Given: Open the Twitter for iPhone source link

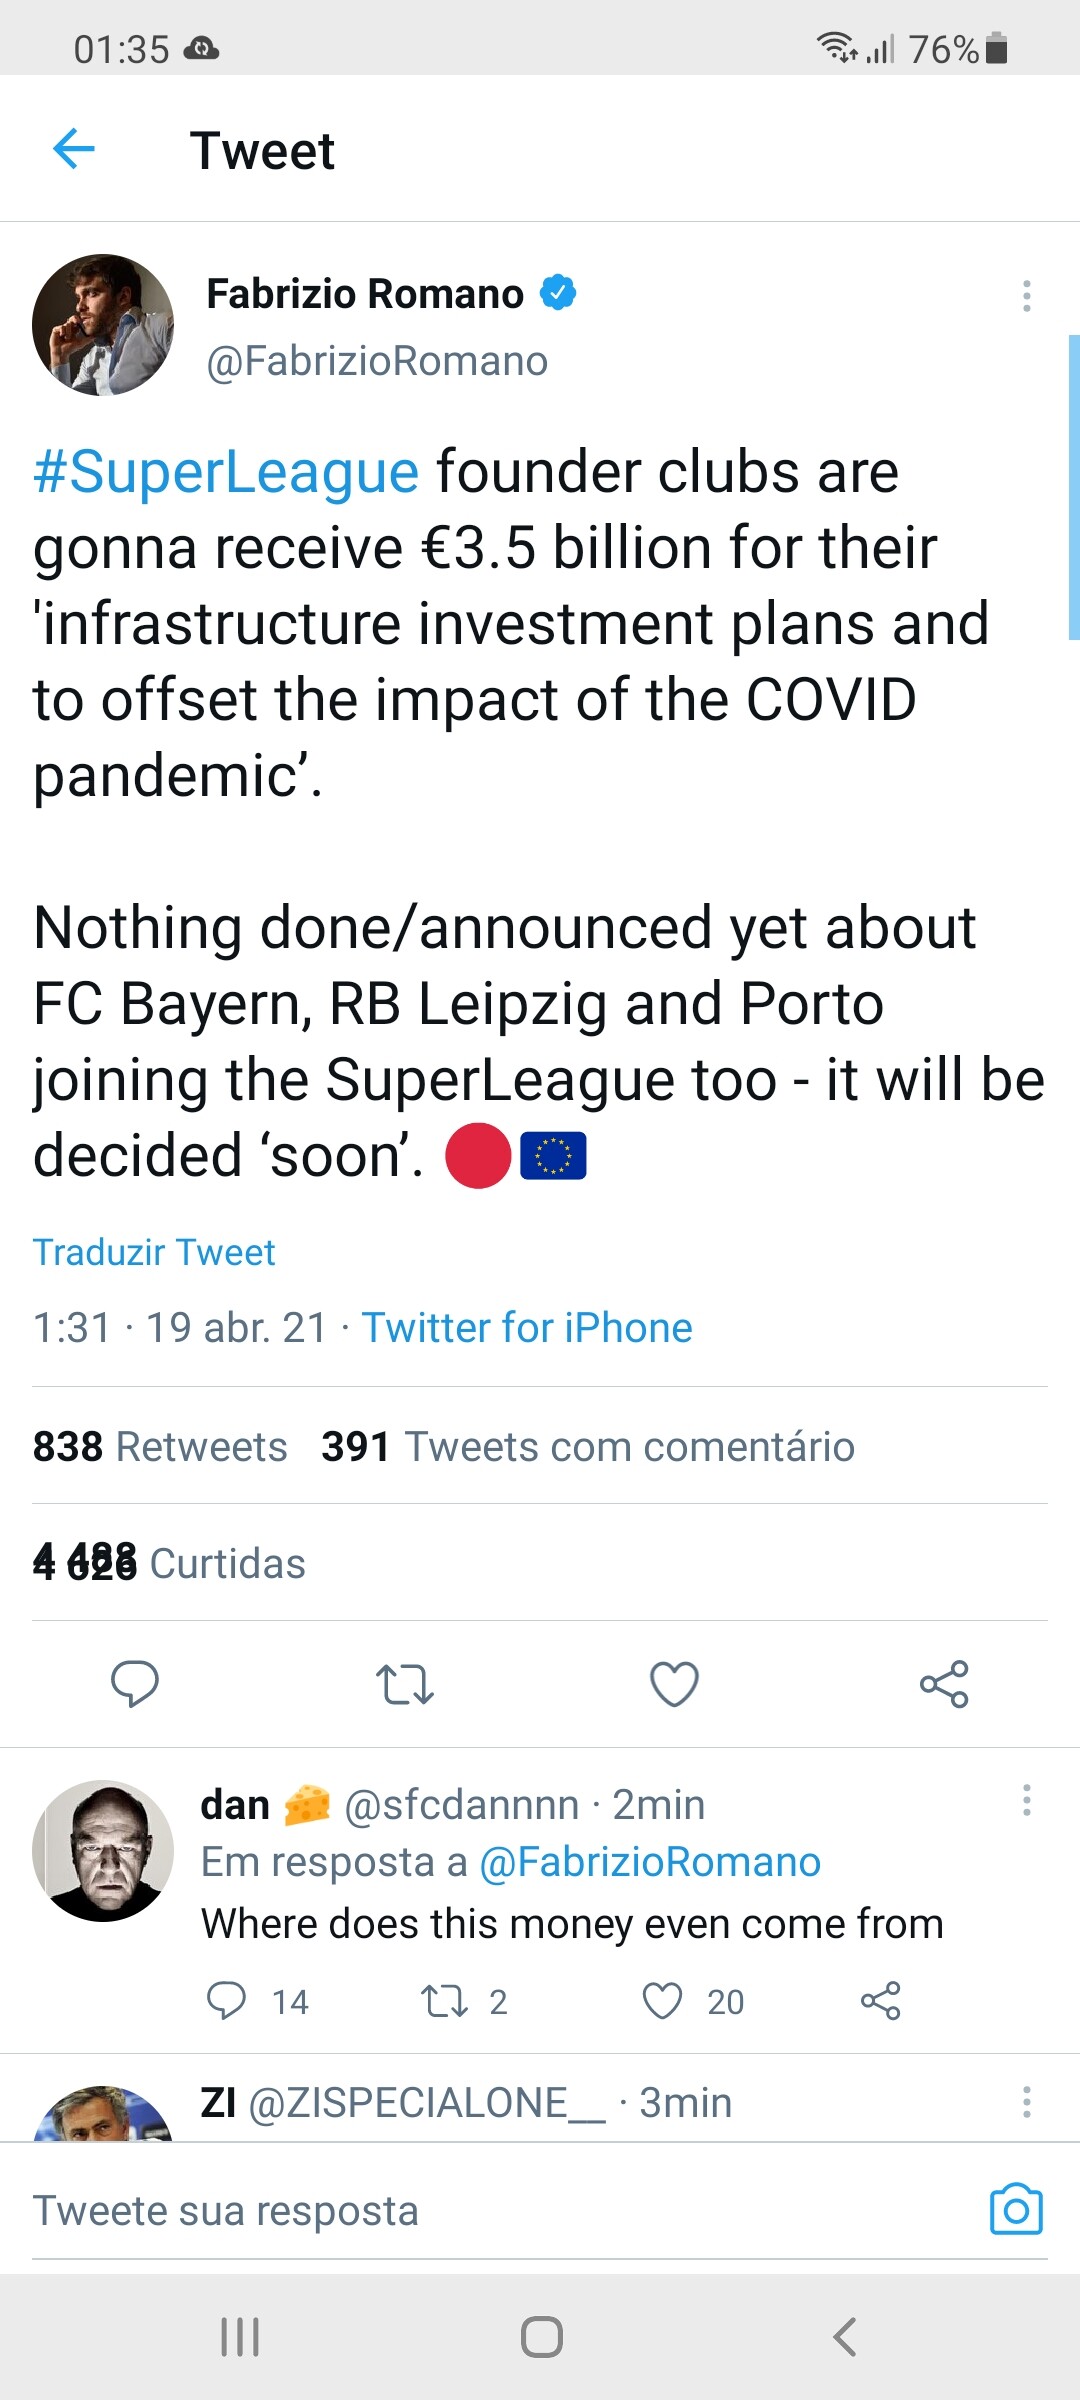Looking at the screenshot, I should pos(527,1328).
